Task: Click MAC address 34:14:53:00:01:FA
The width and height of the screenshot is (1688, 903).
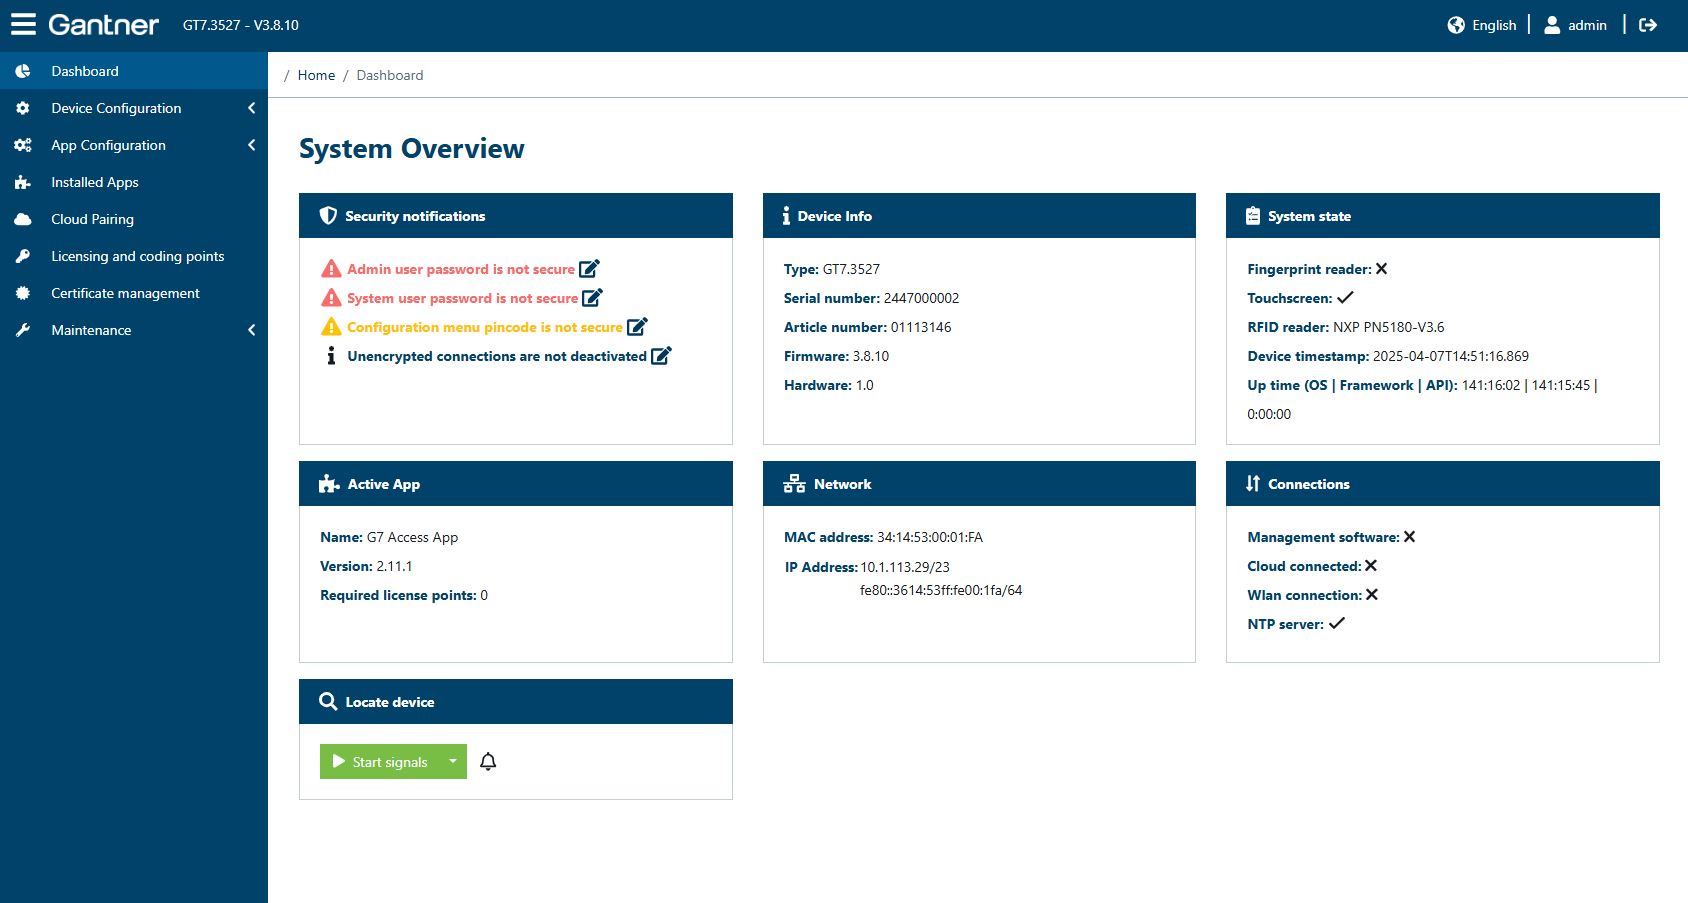Action: 930,537
